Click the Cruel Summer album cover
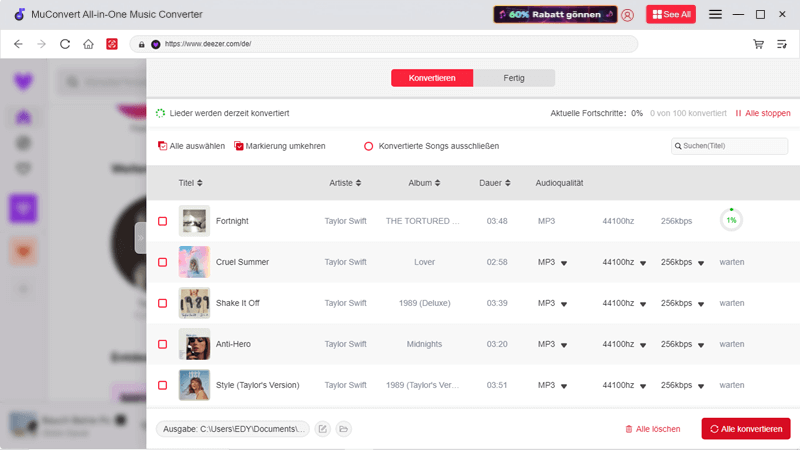 194,262
